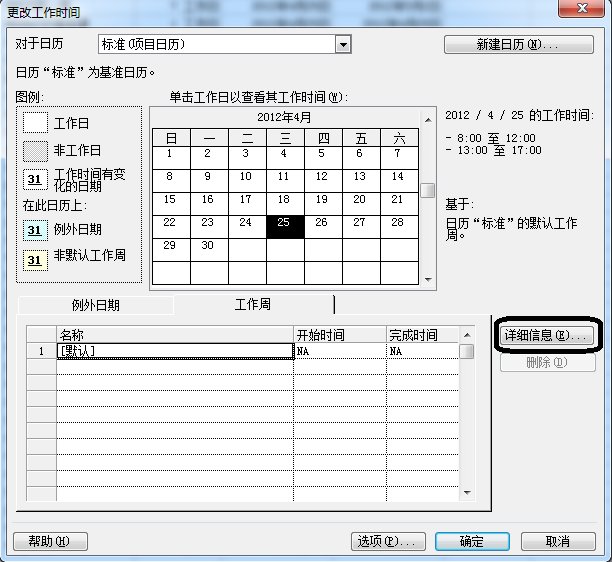612x562 pixels.
Task: Click row header number 1
Action: coord(41,351)
